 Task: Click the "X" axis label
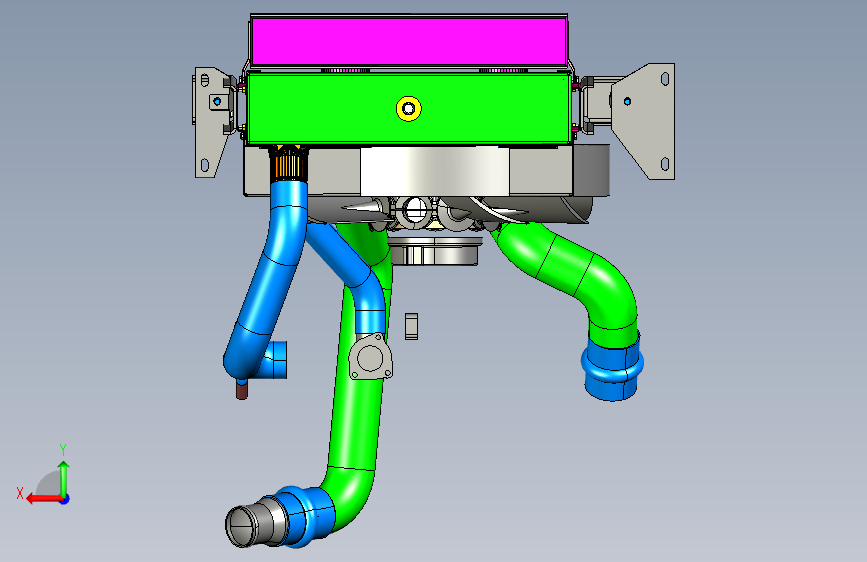click(x=20, y=493)
